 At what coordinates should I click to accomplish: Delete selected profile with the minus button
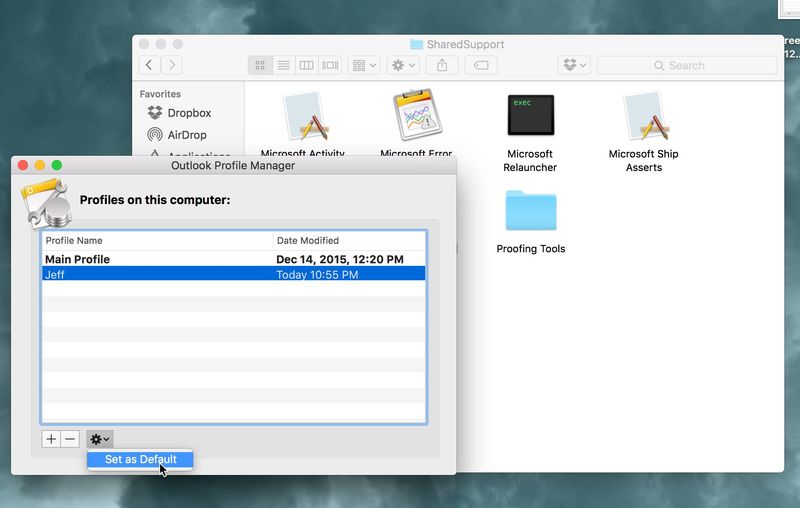70,439
